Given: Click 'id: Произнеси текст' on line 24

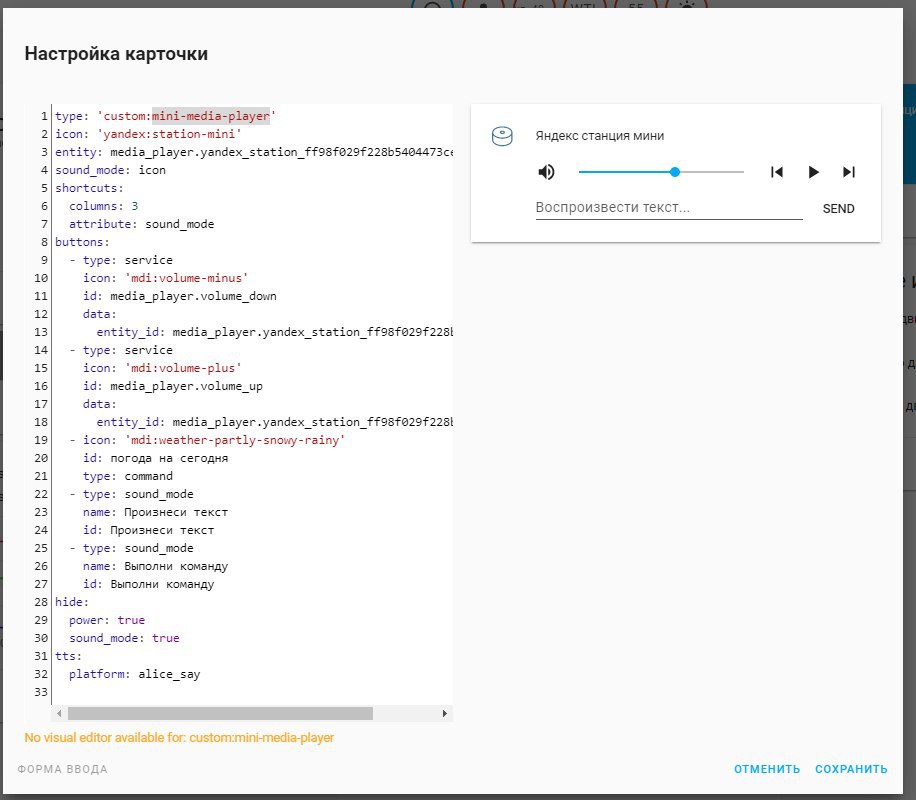Looking at the screenshot, I should pyautogui.click(x=148, y=531).
